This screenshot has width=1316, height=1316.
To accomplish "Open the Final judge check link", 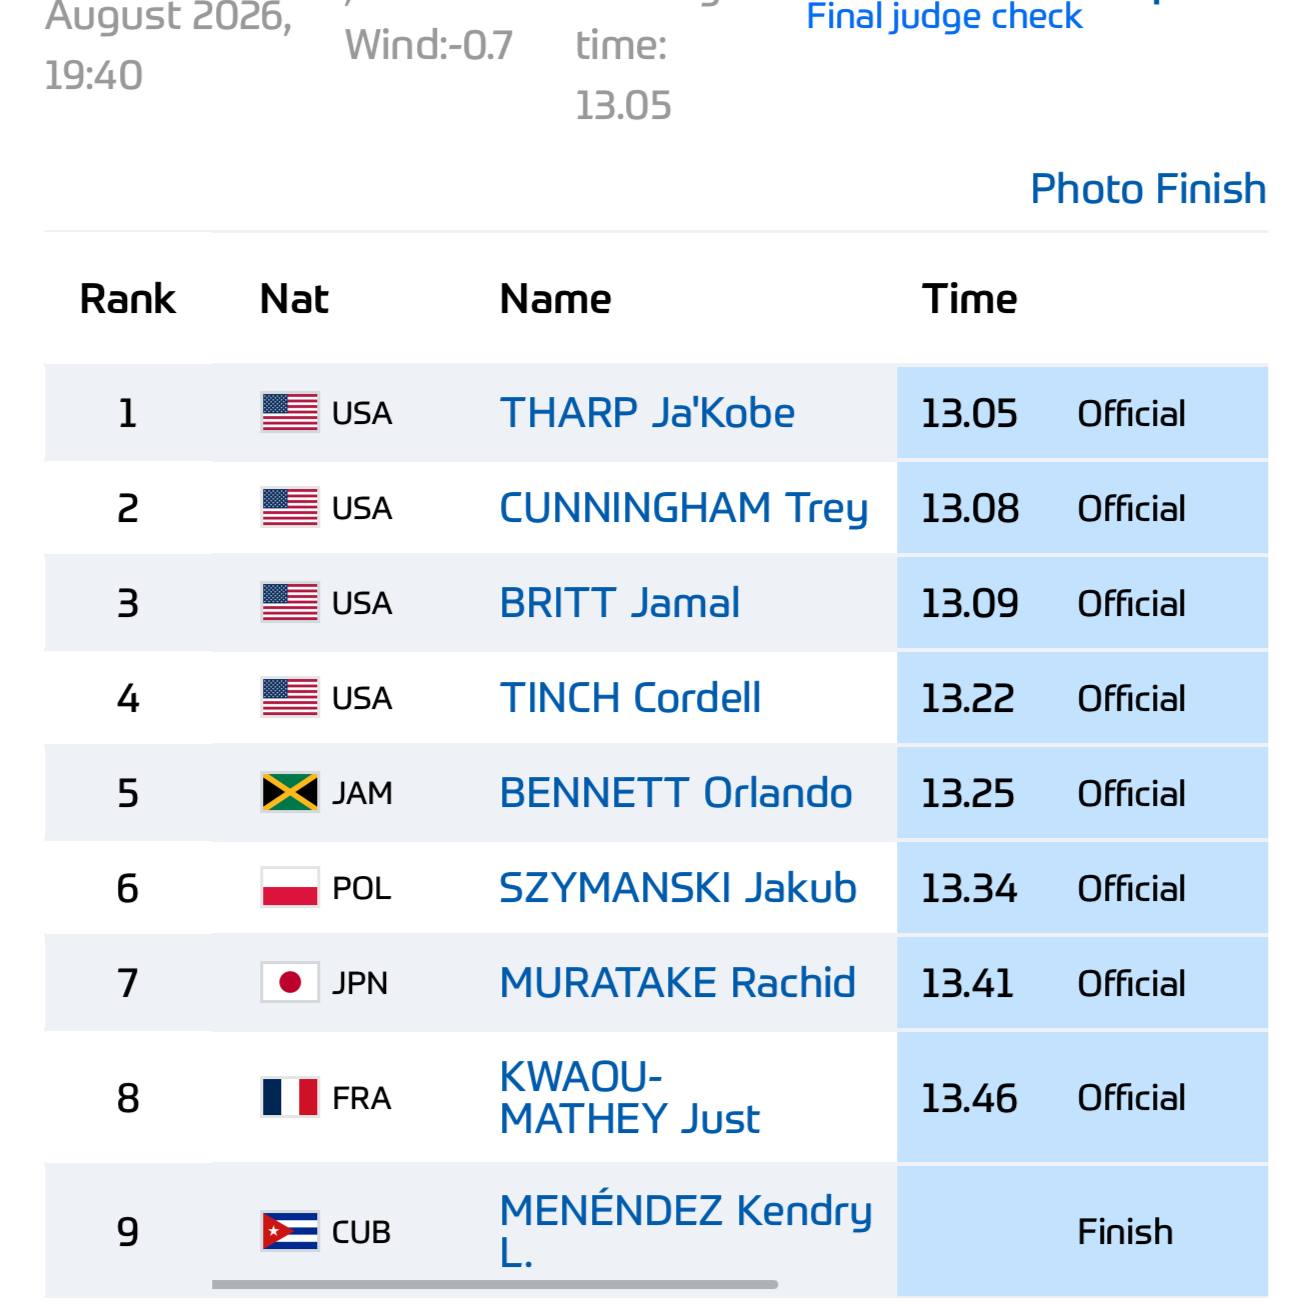I will tap(944, 16).
